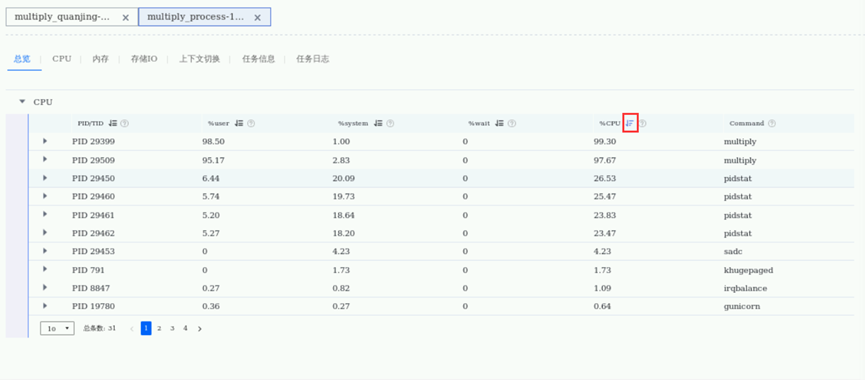The width and height of the screenshot is (865, 380).
Task: Click the gunicorn command cell
Action: (x=742, y=307)
